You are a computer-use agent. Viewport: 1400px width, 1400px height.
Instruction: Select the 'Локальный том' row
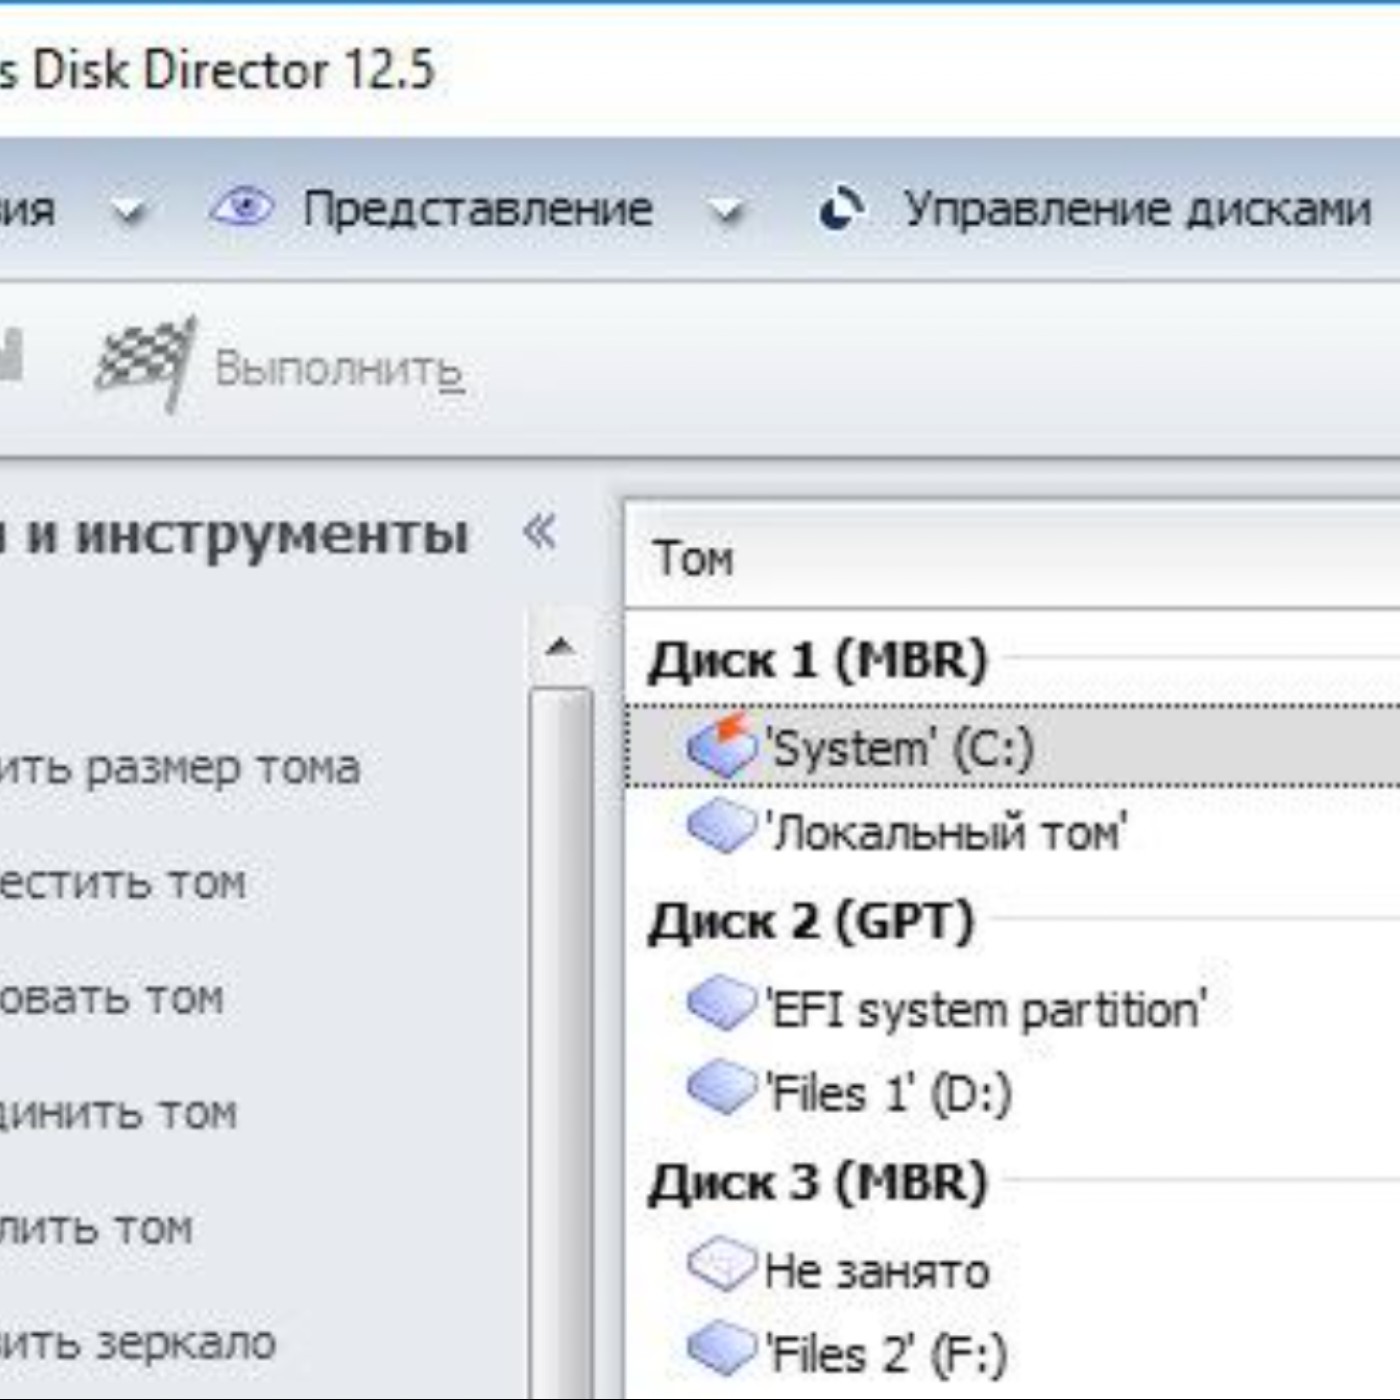pos(1012,831)
